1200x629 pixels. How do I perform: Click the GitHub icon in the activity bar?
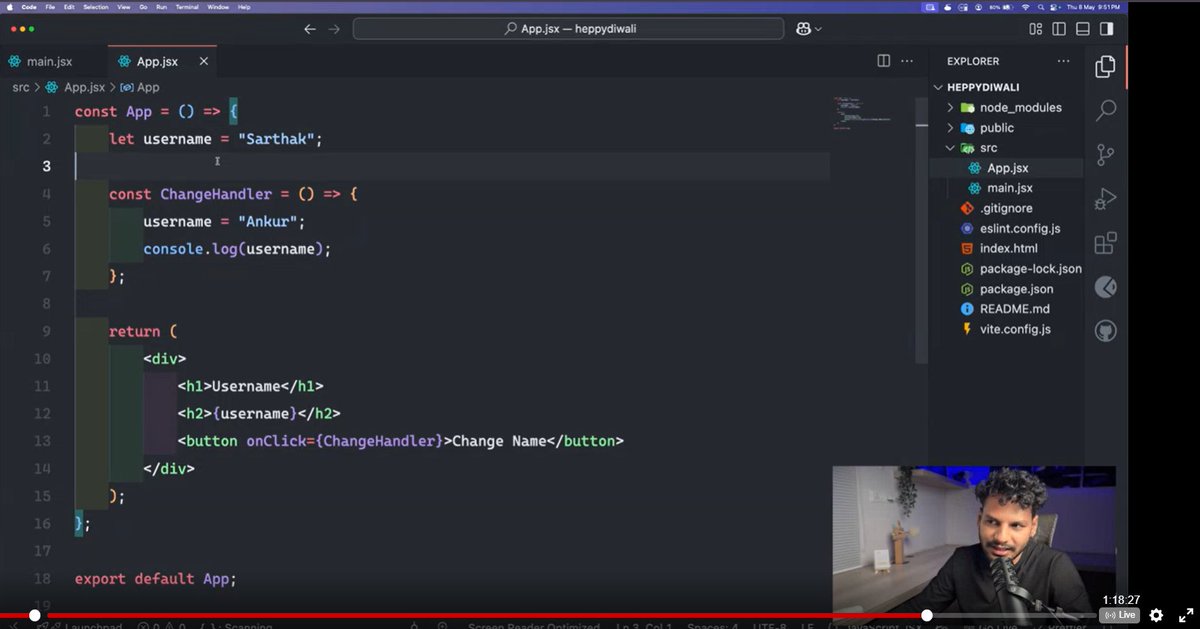(x=1104, y=331)
